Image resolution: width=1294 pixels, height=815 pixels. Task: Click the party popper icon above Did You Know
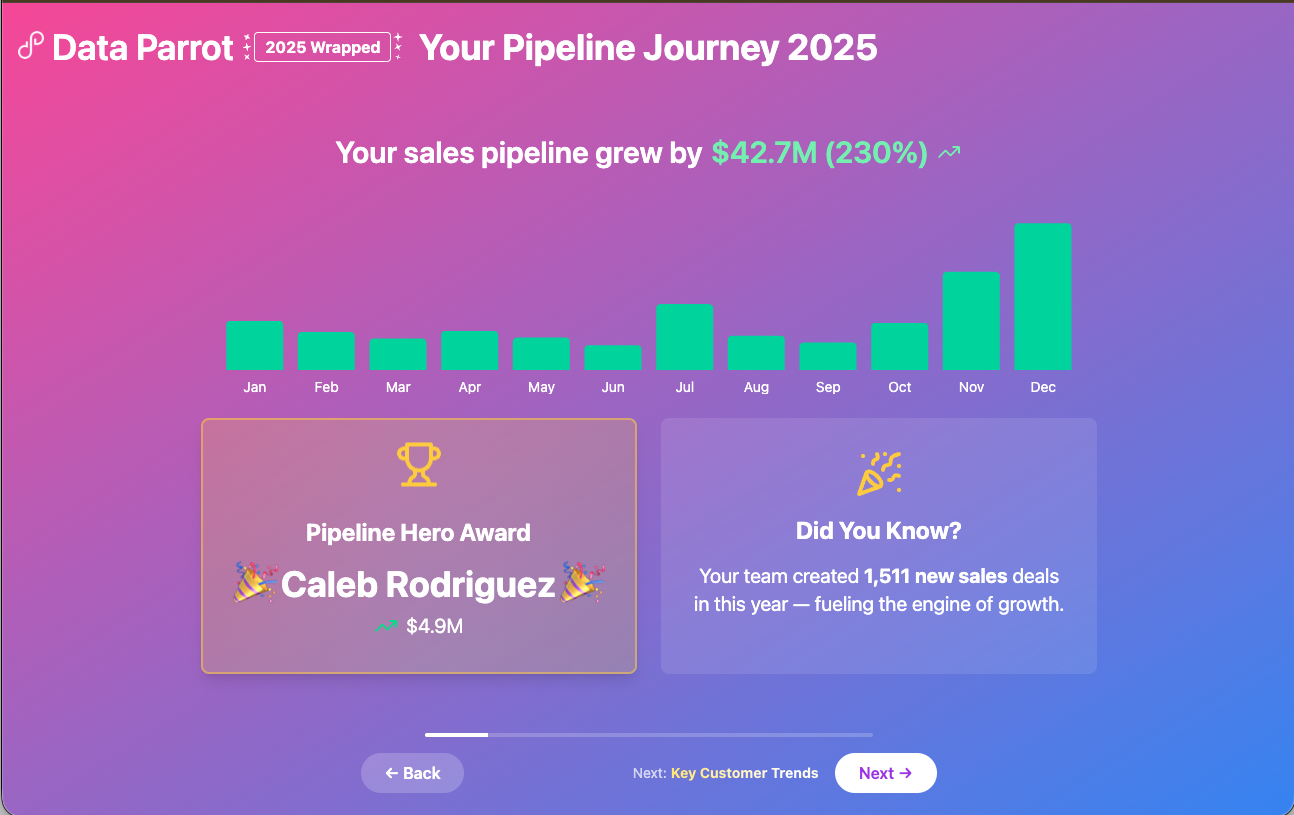pyautogui.click(x=879, y=473)
